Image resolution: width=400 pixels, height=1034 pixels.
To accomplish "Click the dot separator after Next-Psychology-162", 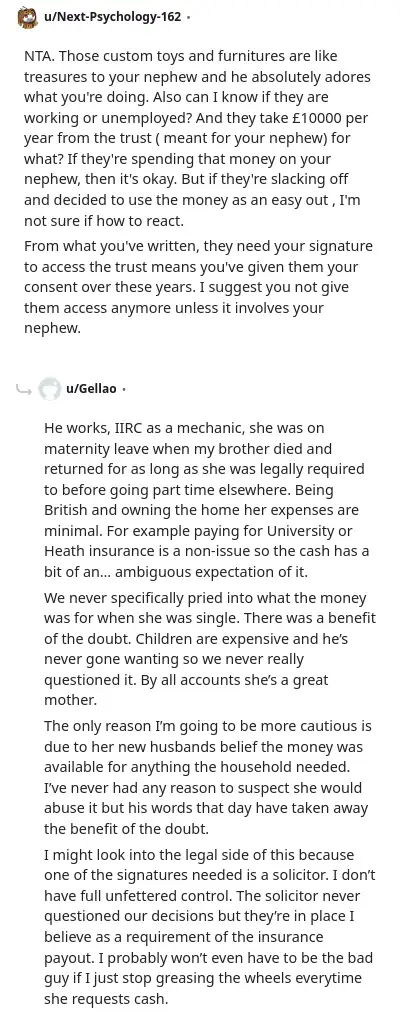I will 188,18.
